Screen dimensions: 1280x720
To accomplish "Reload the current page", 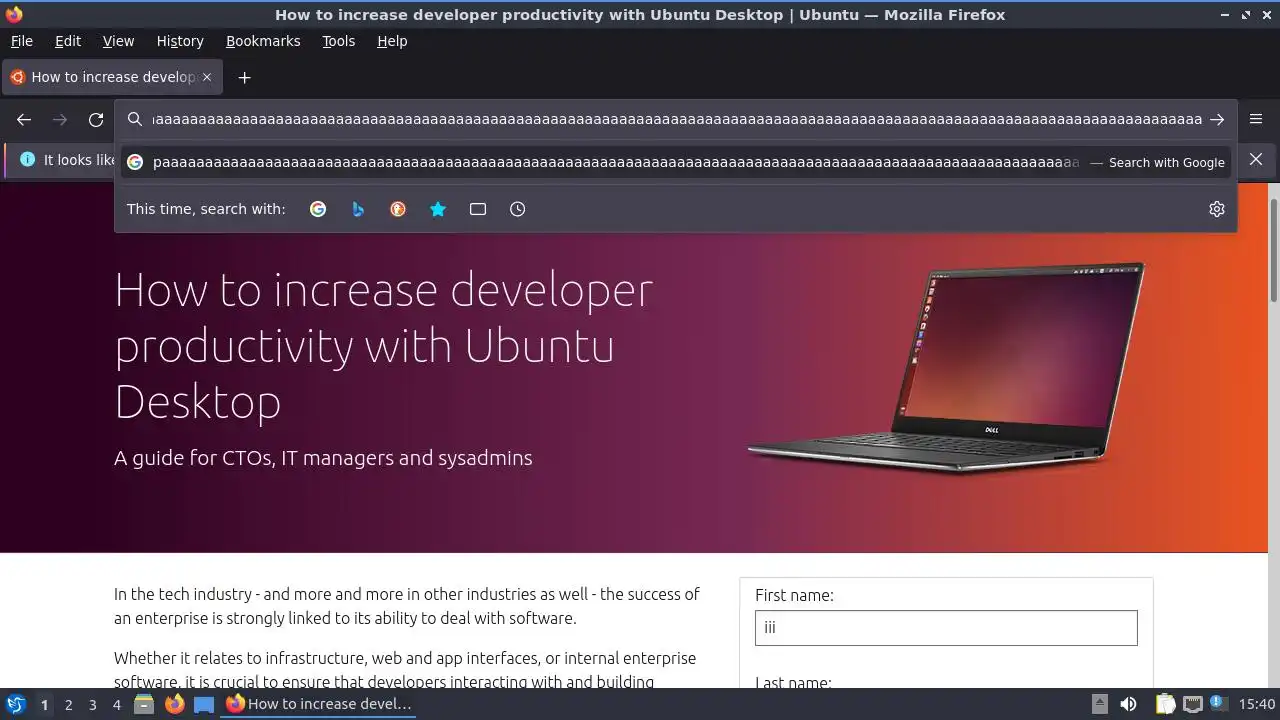I will click(96, 120).
